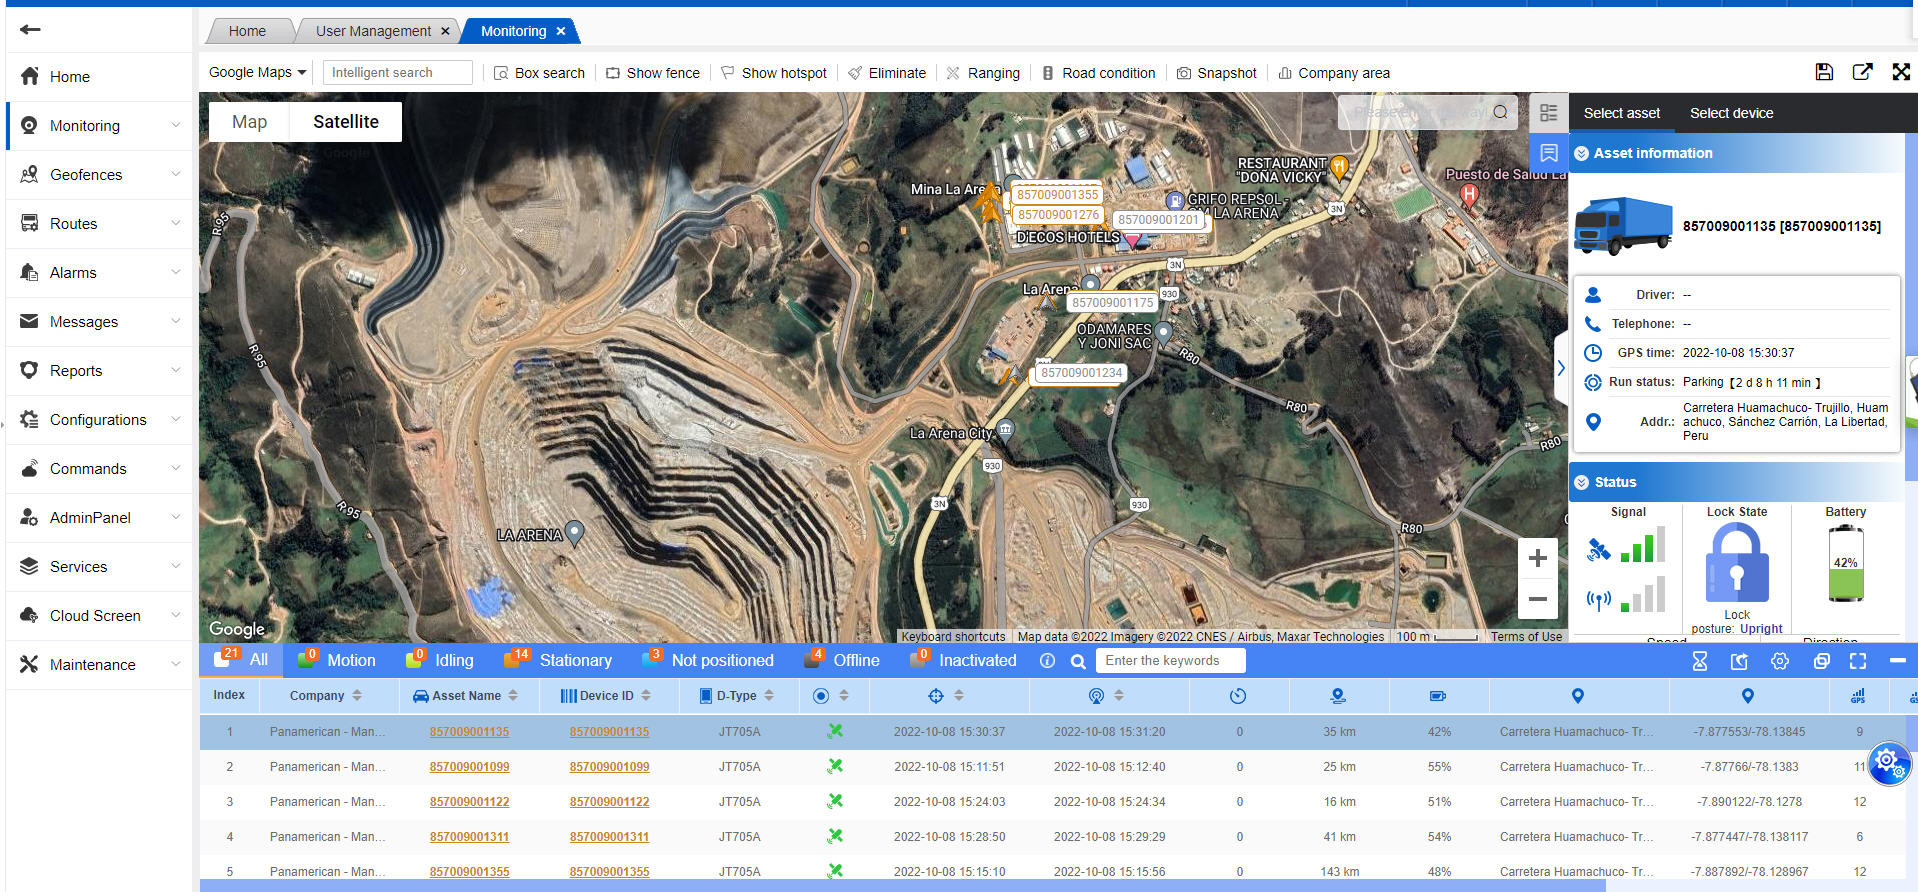Click the floating blue gear button
The image size is (1918, 892).
coord(1888,763)
